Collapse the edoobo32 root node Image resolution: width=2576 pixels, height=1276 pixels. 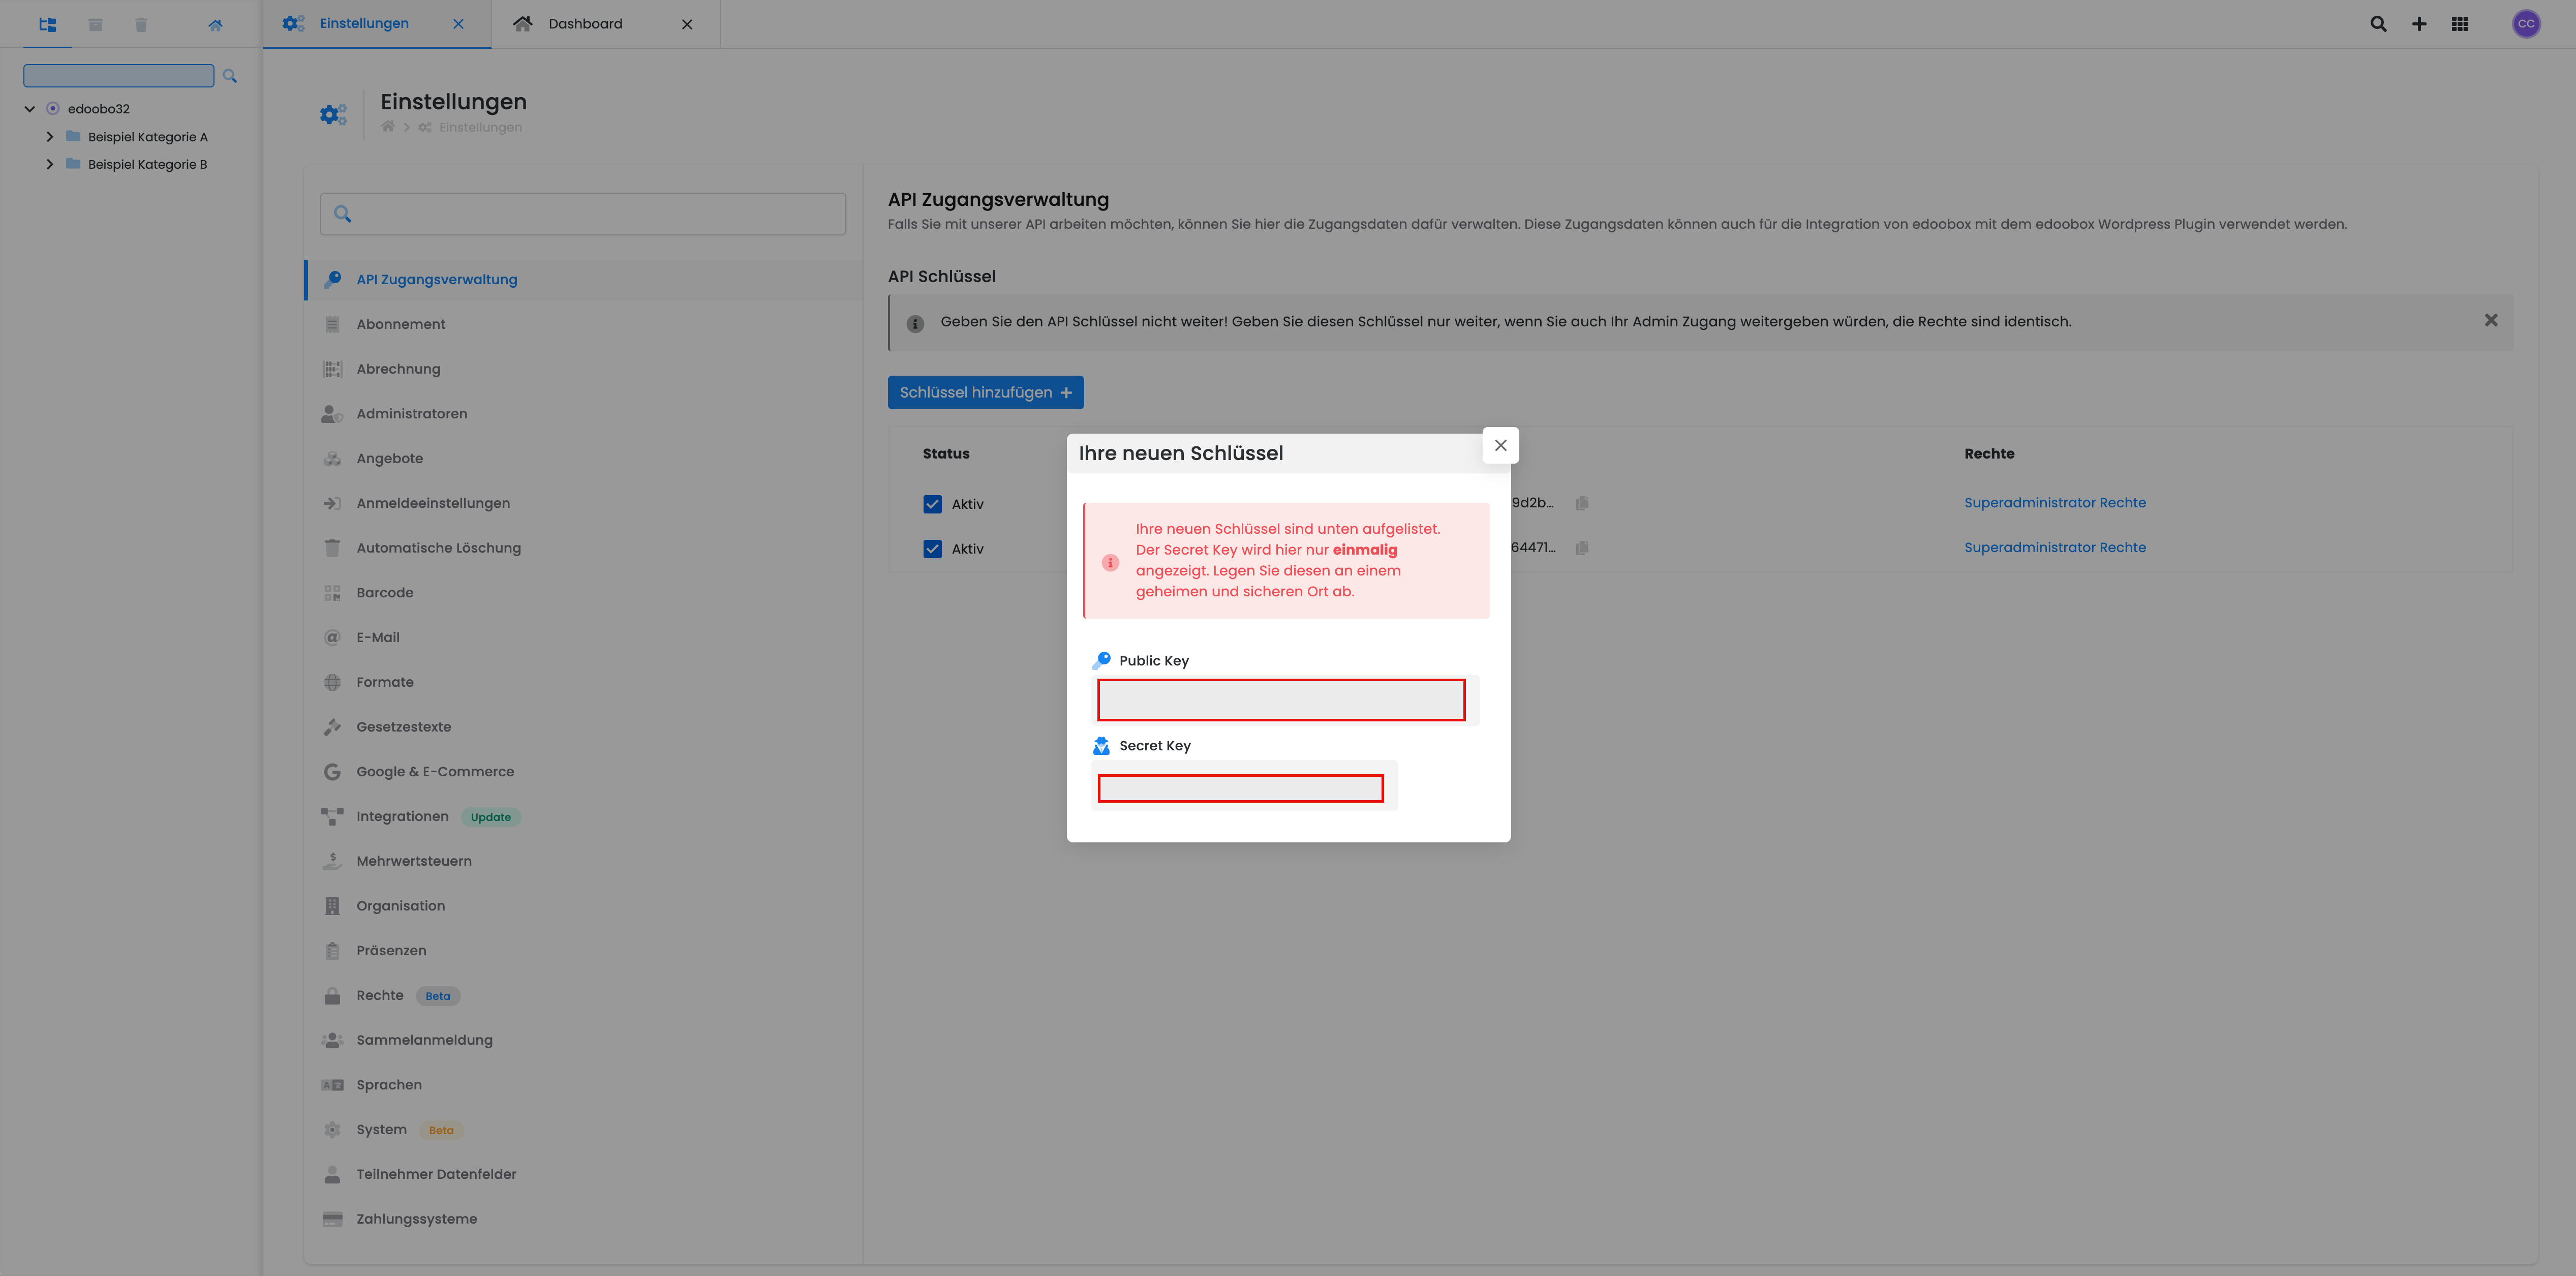coord(30,109)
